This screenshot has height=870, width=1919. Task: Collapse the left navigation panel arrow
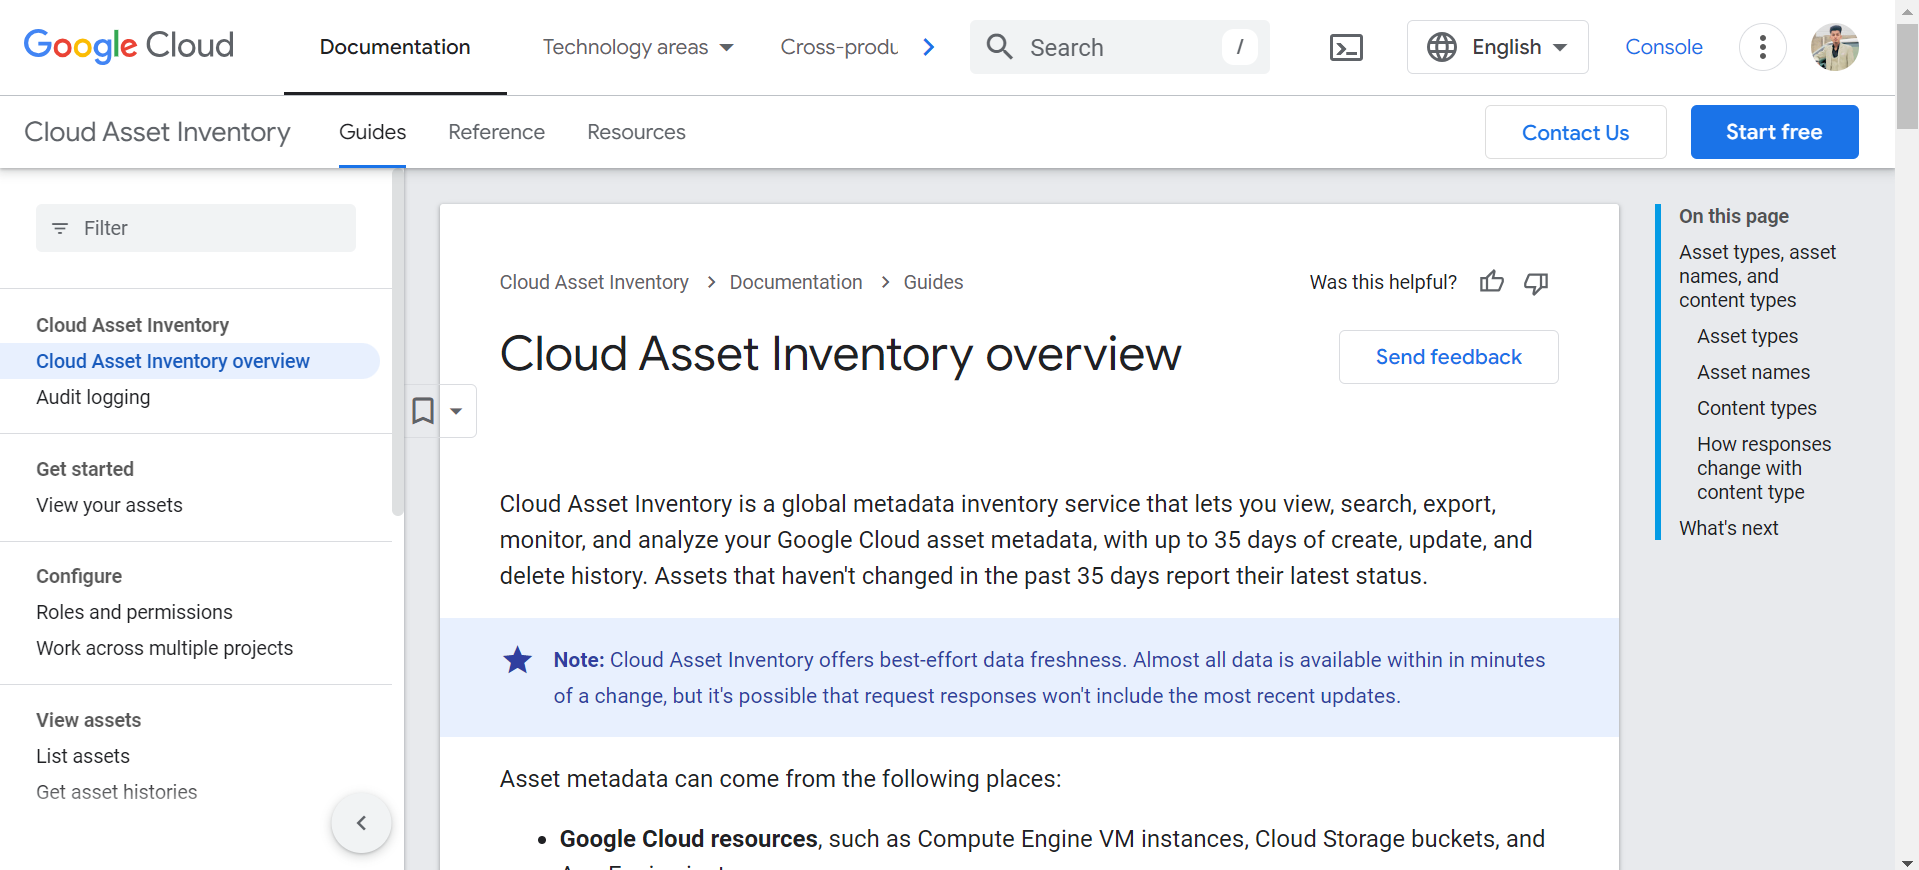click(361, 823)
